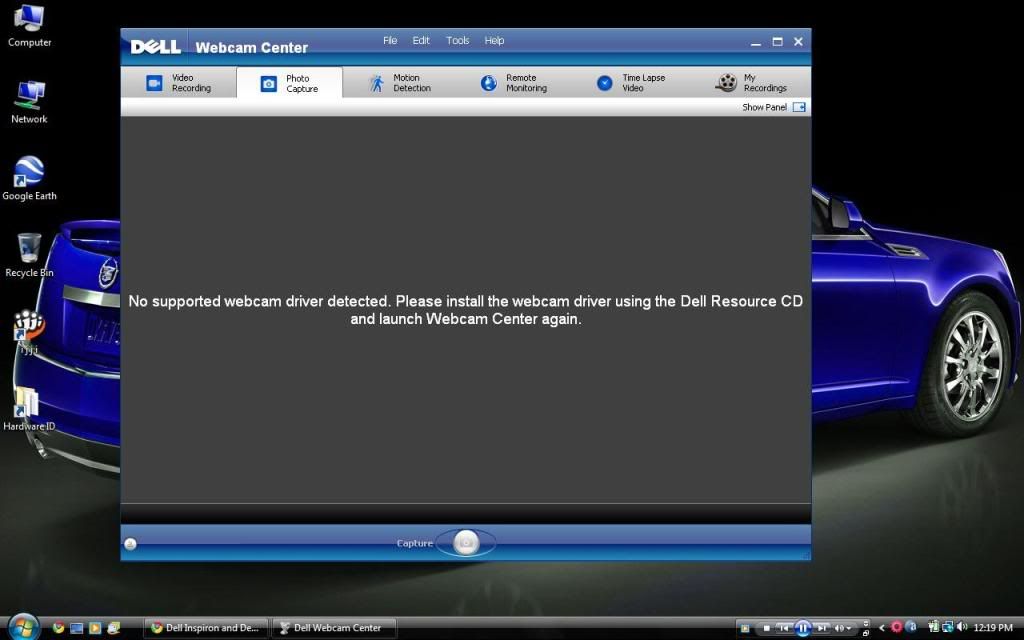Expand hidden system tray icons

point(882,628)
